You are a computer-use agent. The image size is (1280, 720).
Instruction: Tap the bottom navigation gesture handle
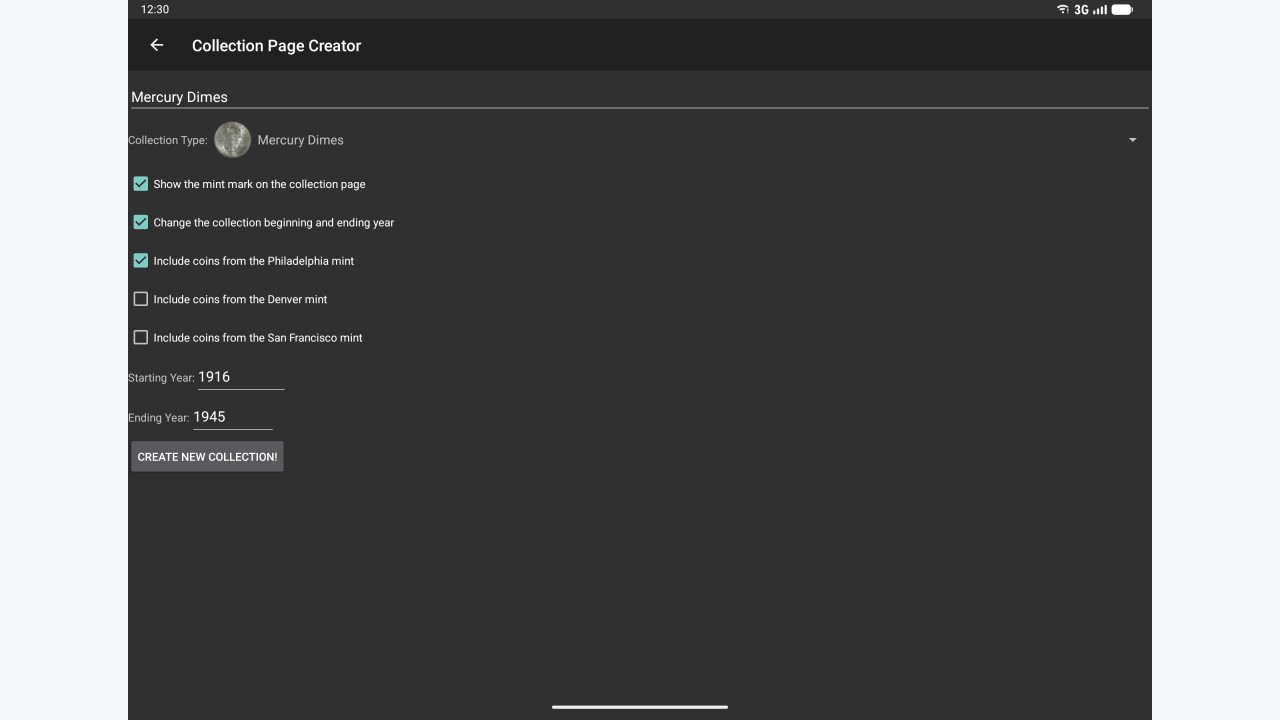[x=640, y=707]
